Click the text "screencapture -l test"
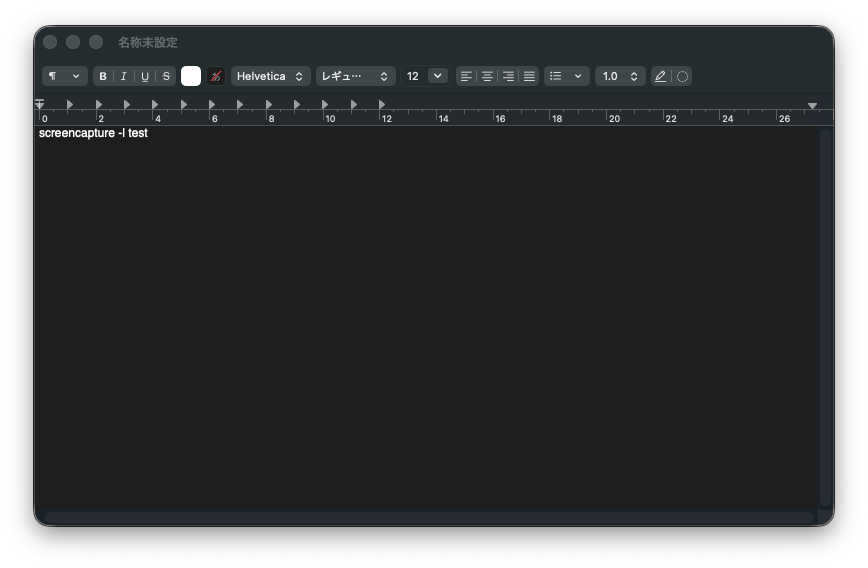Viewport: 868px width, 568px height. (x=93, y=133)
